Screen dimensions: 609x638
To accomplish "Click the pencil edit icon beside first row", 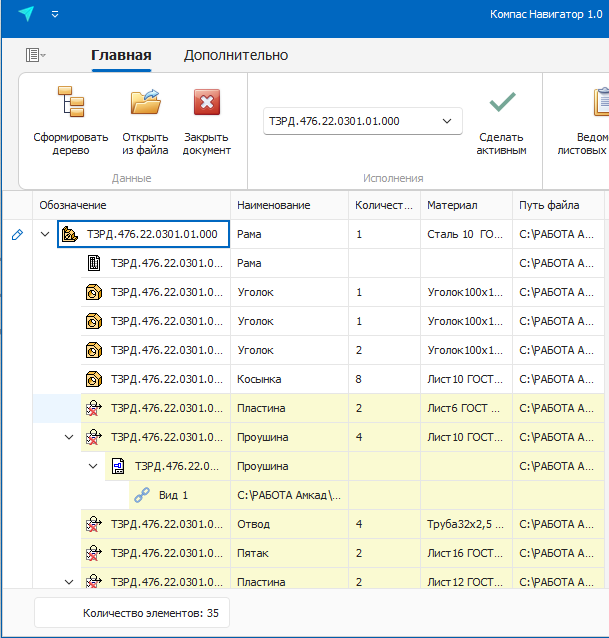I will (x=17, y=235).
